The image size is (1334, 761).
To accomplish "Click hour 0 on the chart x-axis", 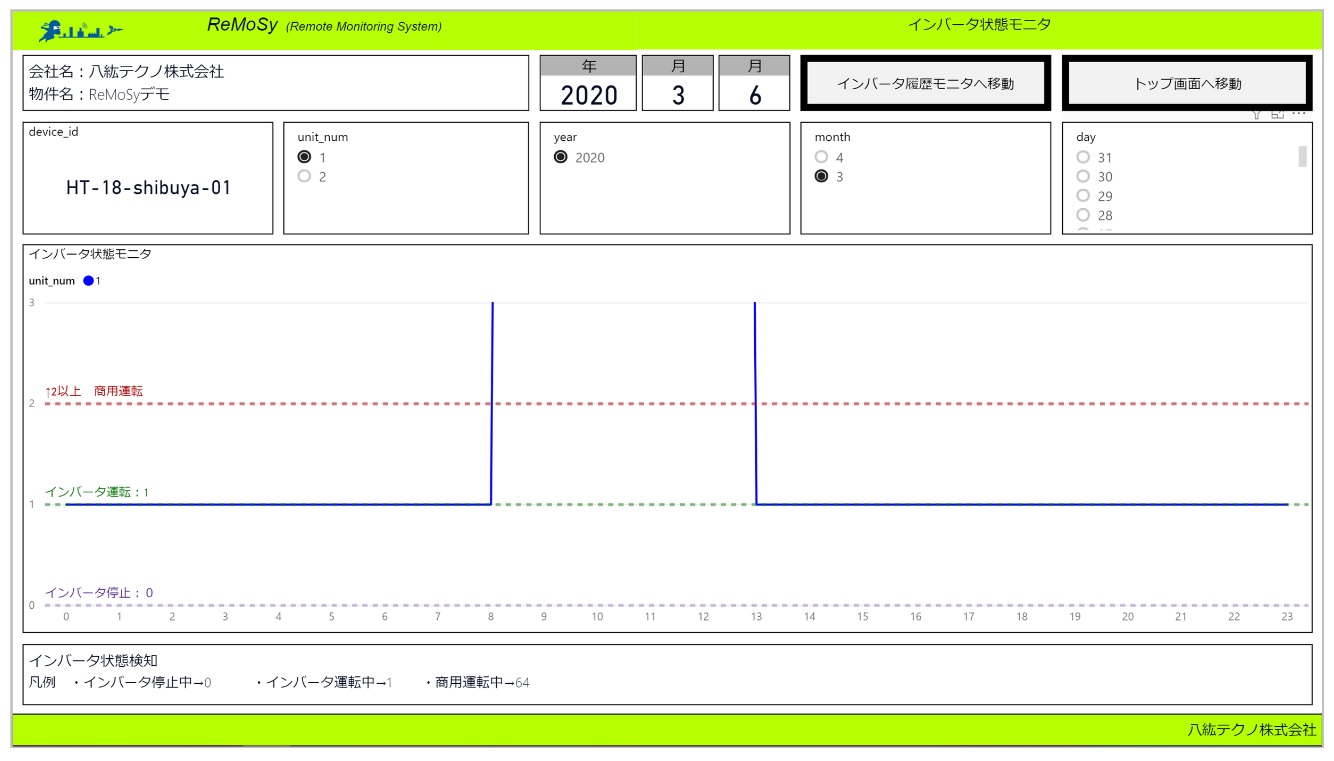I will [x=66, y=617].
